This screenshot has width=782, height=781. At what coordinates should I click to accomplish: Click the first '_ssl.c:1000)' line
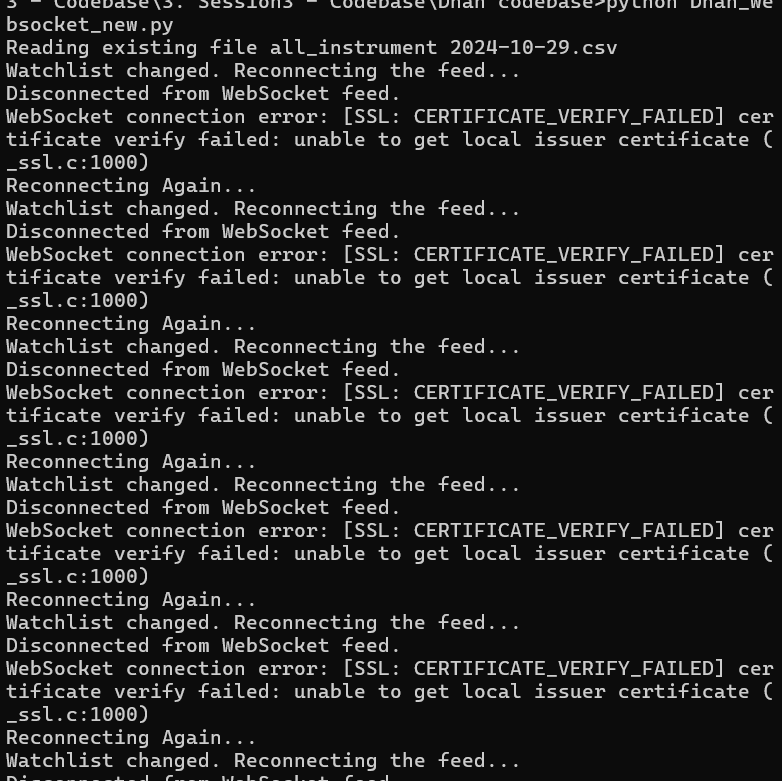tap(78, 163)
